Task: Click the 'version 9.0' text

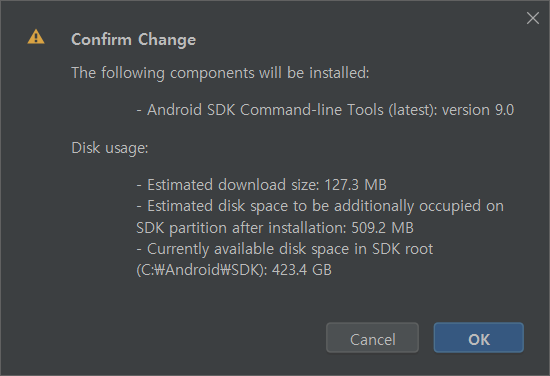Action: [x=478, y=110]
